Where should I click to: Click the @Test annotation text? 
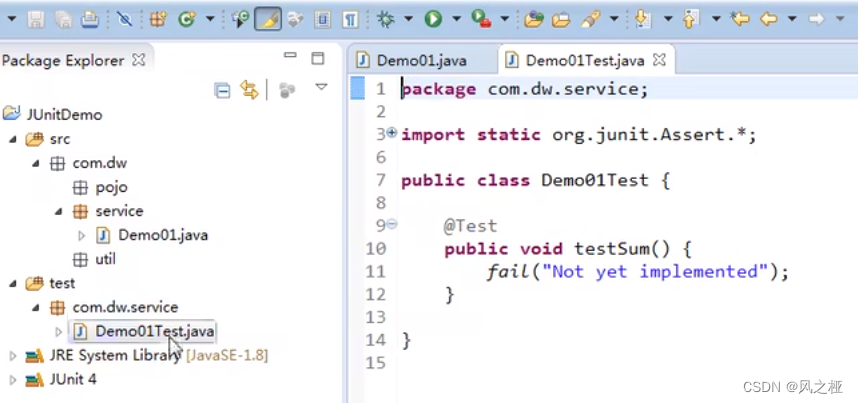coord(470,226)
